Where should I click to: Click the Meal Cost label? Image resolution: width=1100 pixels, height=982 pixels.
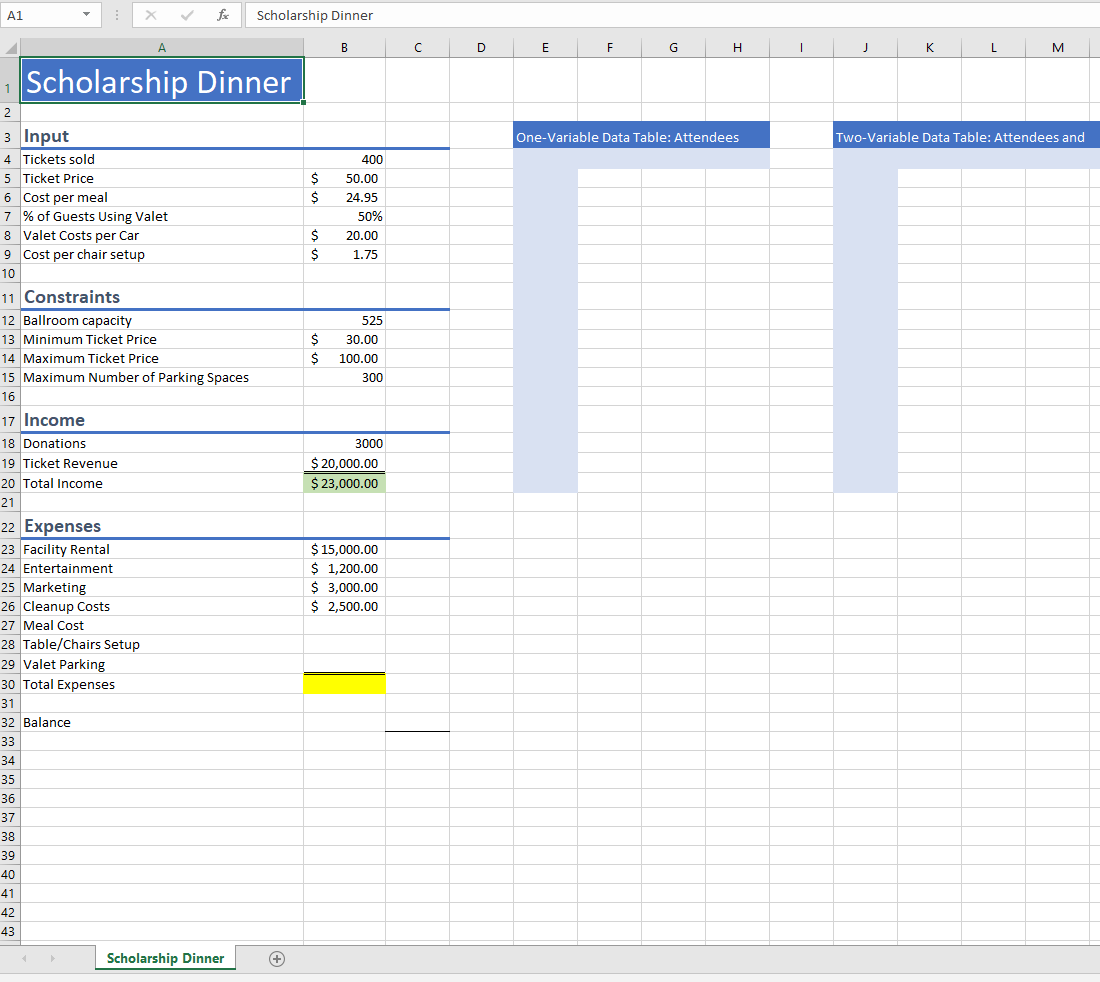(53, 626)
